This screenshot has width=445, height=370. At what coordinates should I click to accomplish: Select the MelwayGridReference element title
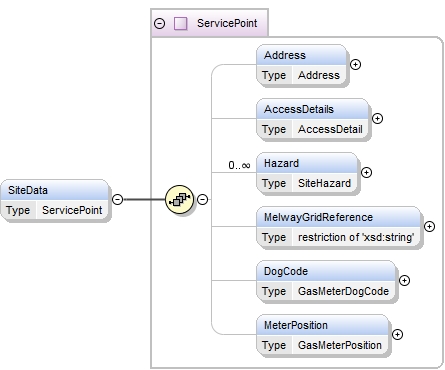pyautogui.click(x=318, y=217)
